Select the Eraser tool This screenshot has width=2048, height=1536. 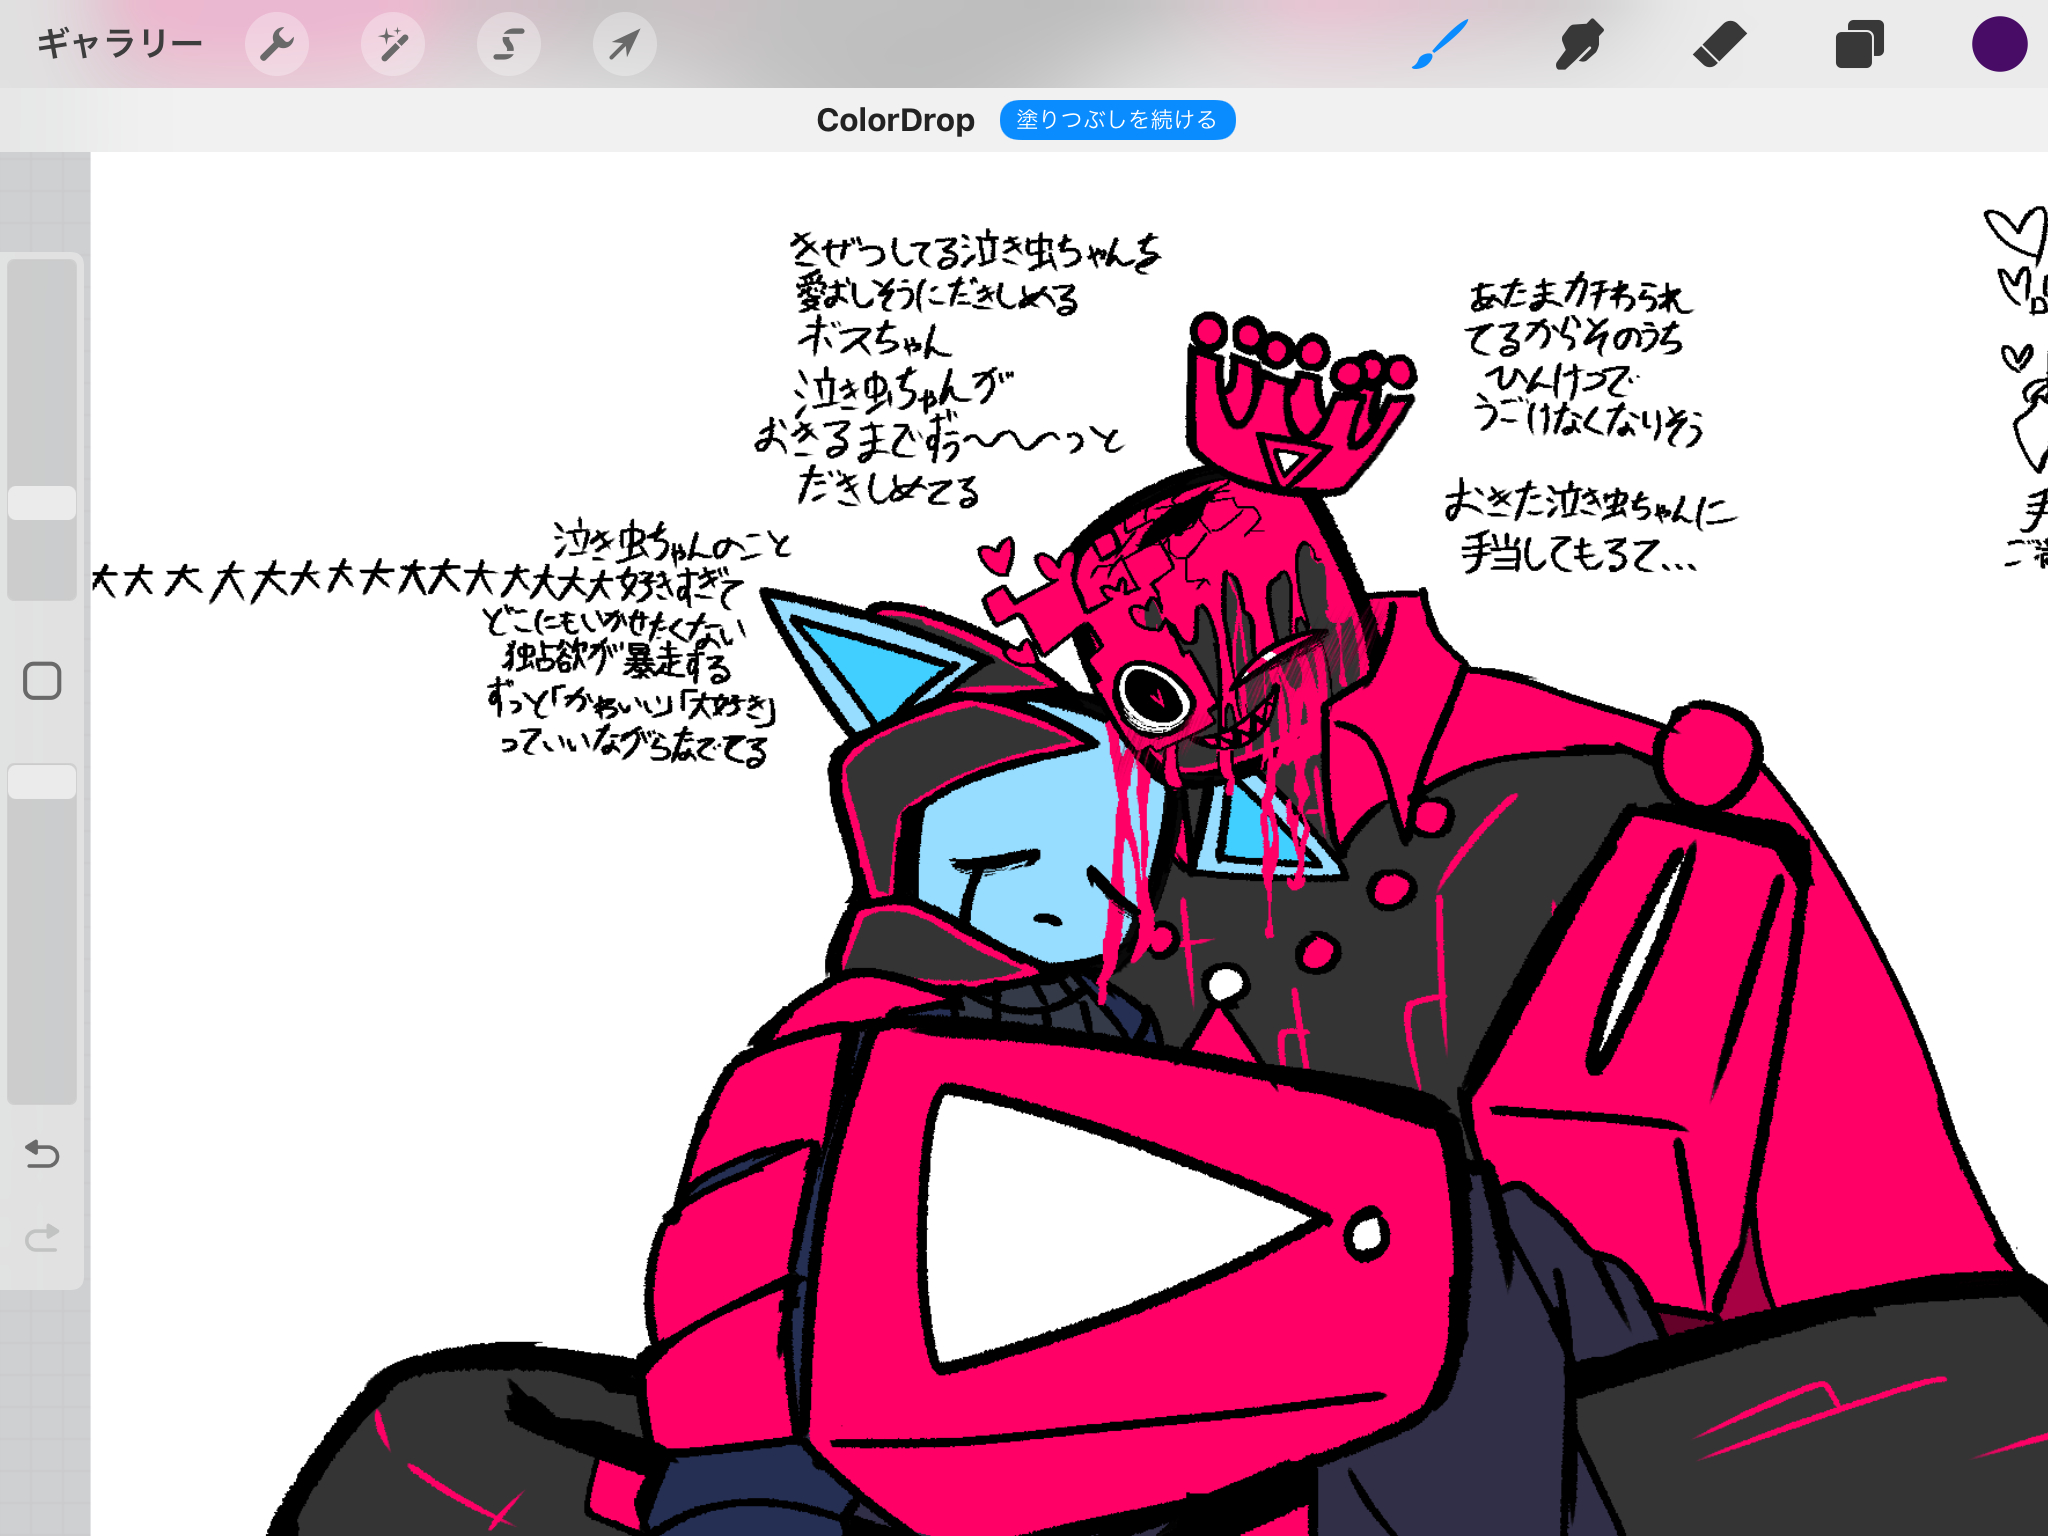[1720, 44]
